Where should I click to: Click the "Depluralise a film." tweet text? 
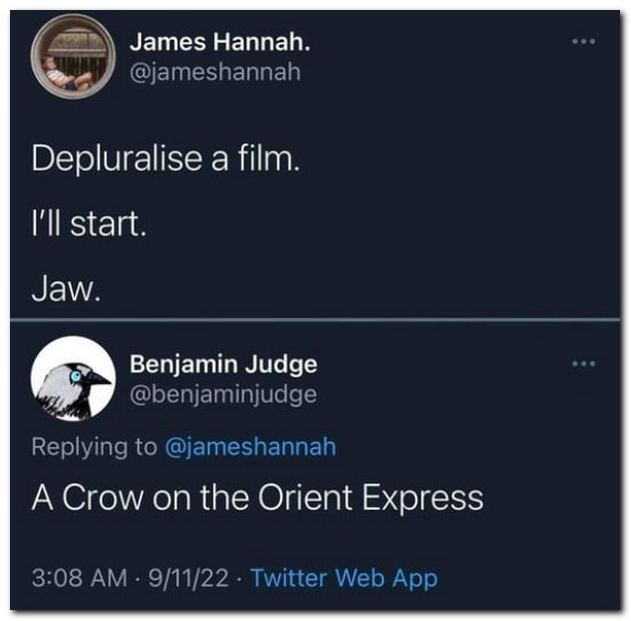click(x=165, y=160)
